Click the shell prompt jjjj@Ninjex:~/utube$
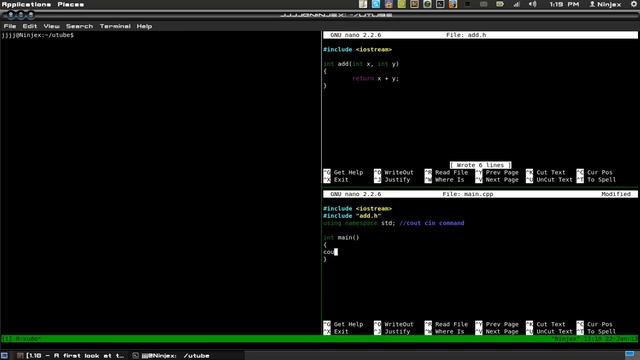The height and width of the screenshot is (360, 640). 38,35
